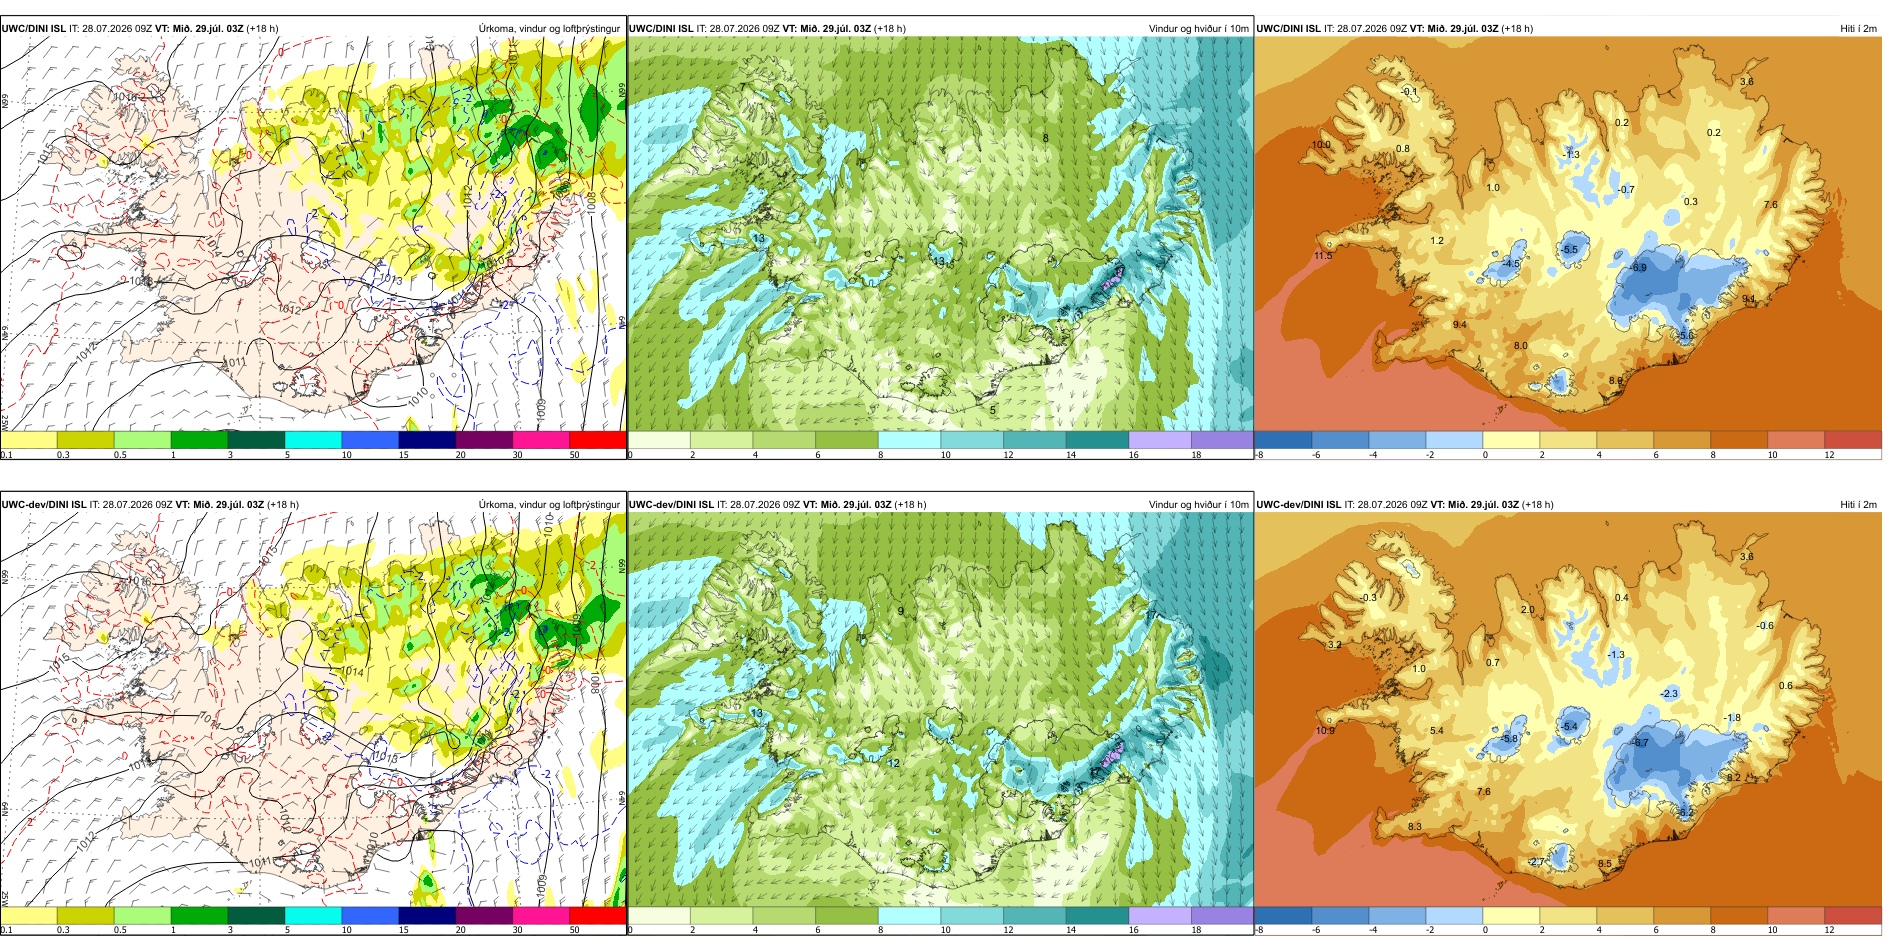This screenshot has height=950, width=1900.
Task: Select the purple 16 swatch in UWC/DINI wind legend
Action: [x=1160, y=439]
